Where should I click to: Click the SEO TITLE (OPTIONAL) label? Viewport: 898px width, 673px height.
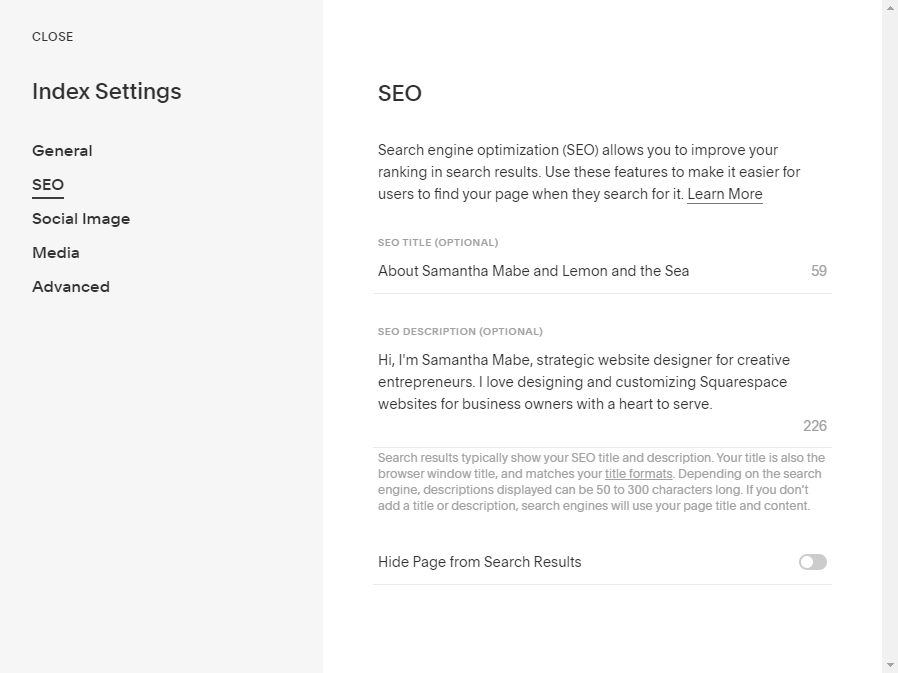coord(438,242)
